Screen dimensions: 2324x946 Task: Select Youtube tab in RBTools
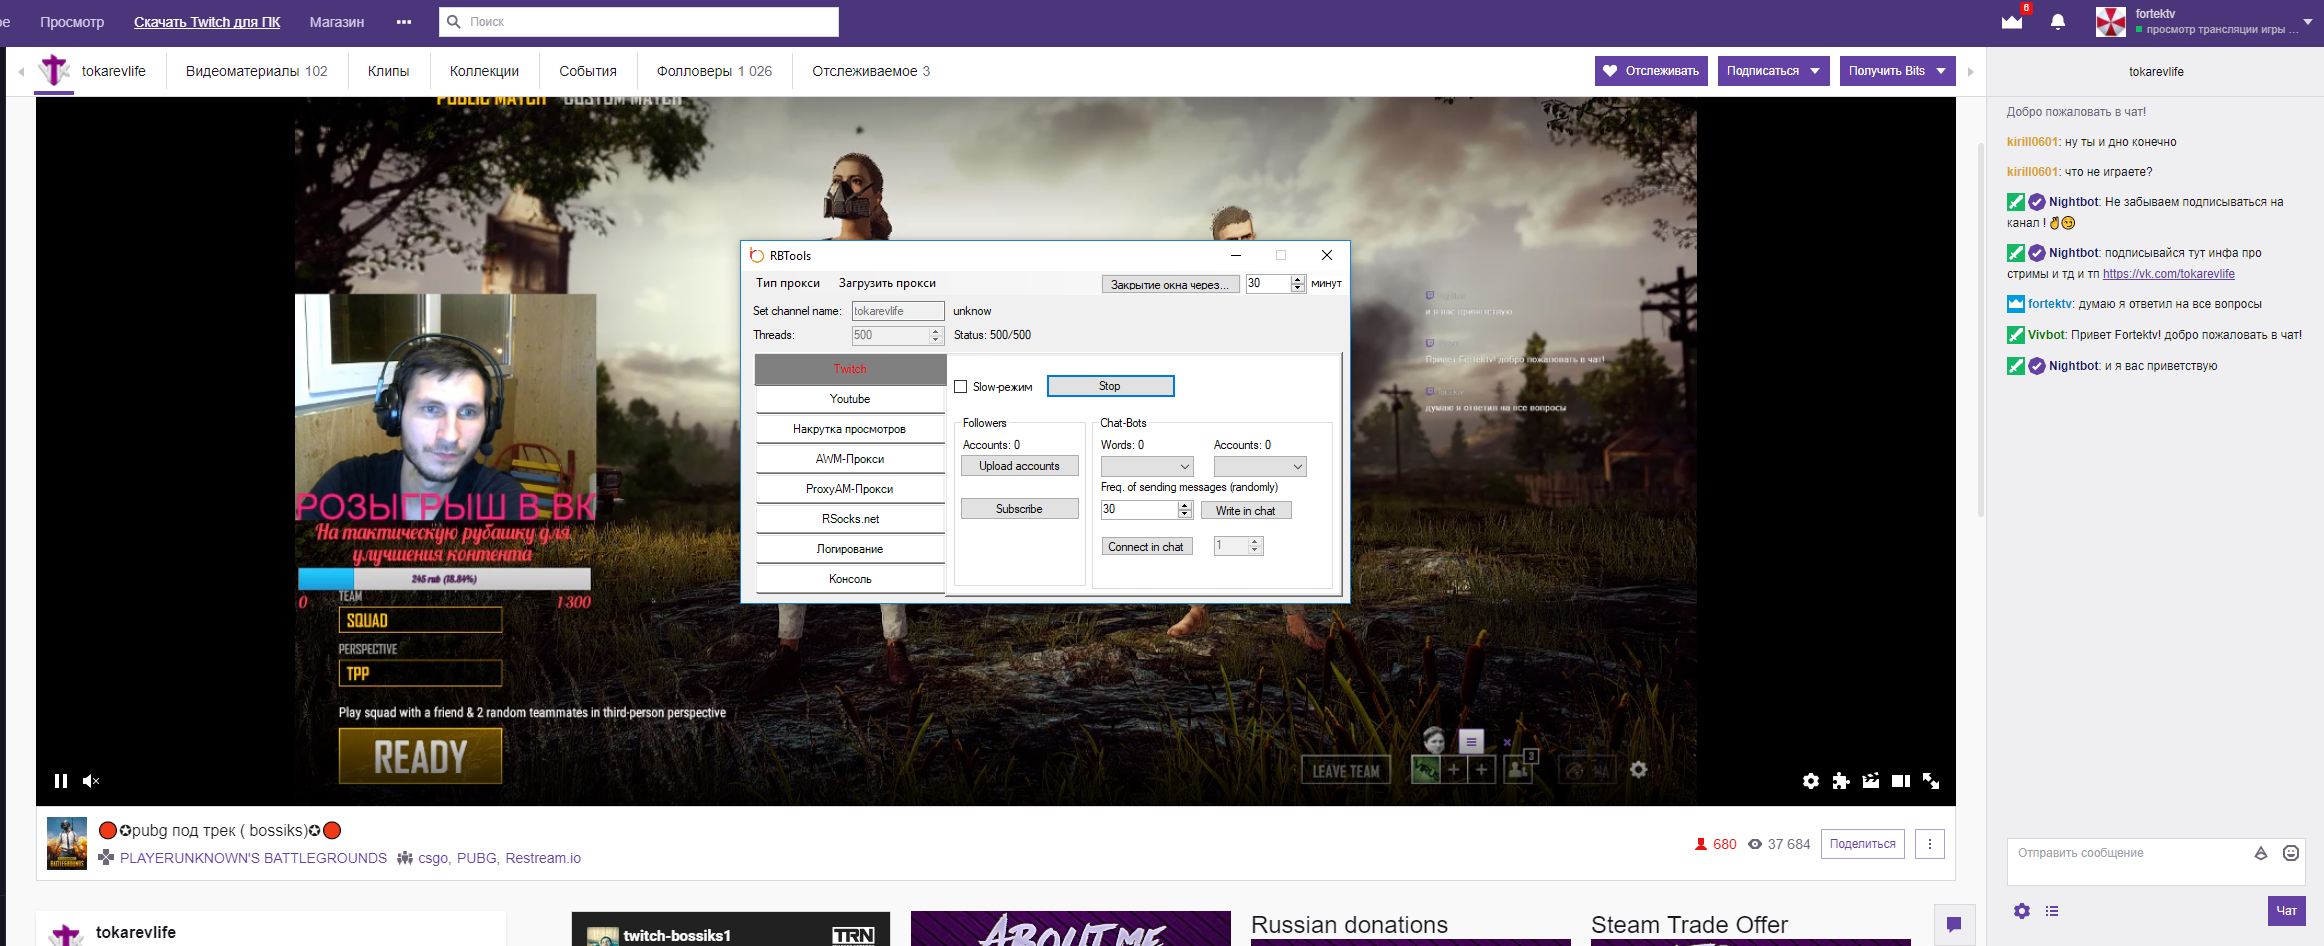849,399
